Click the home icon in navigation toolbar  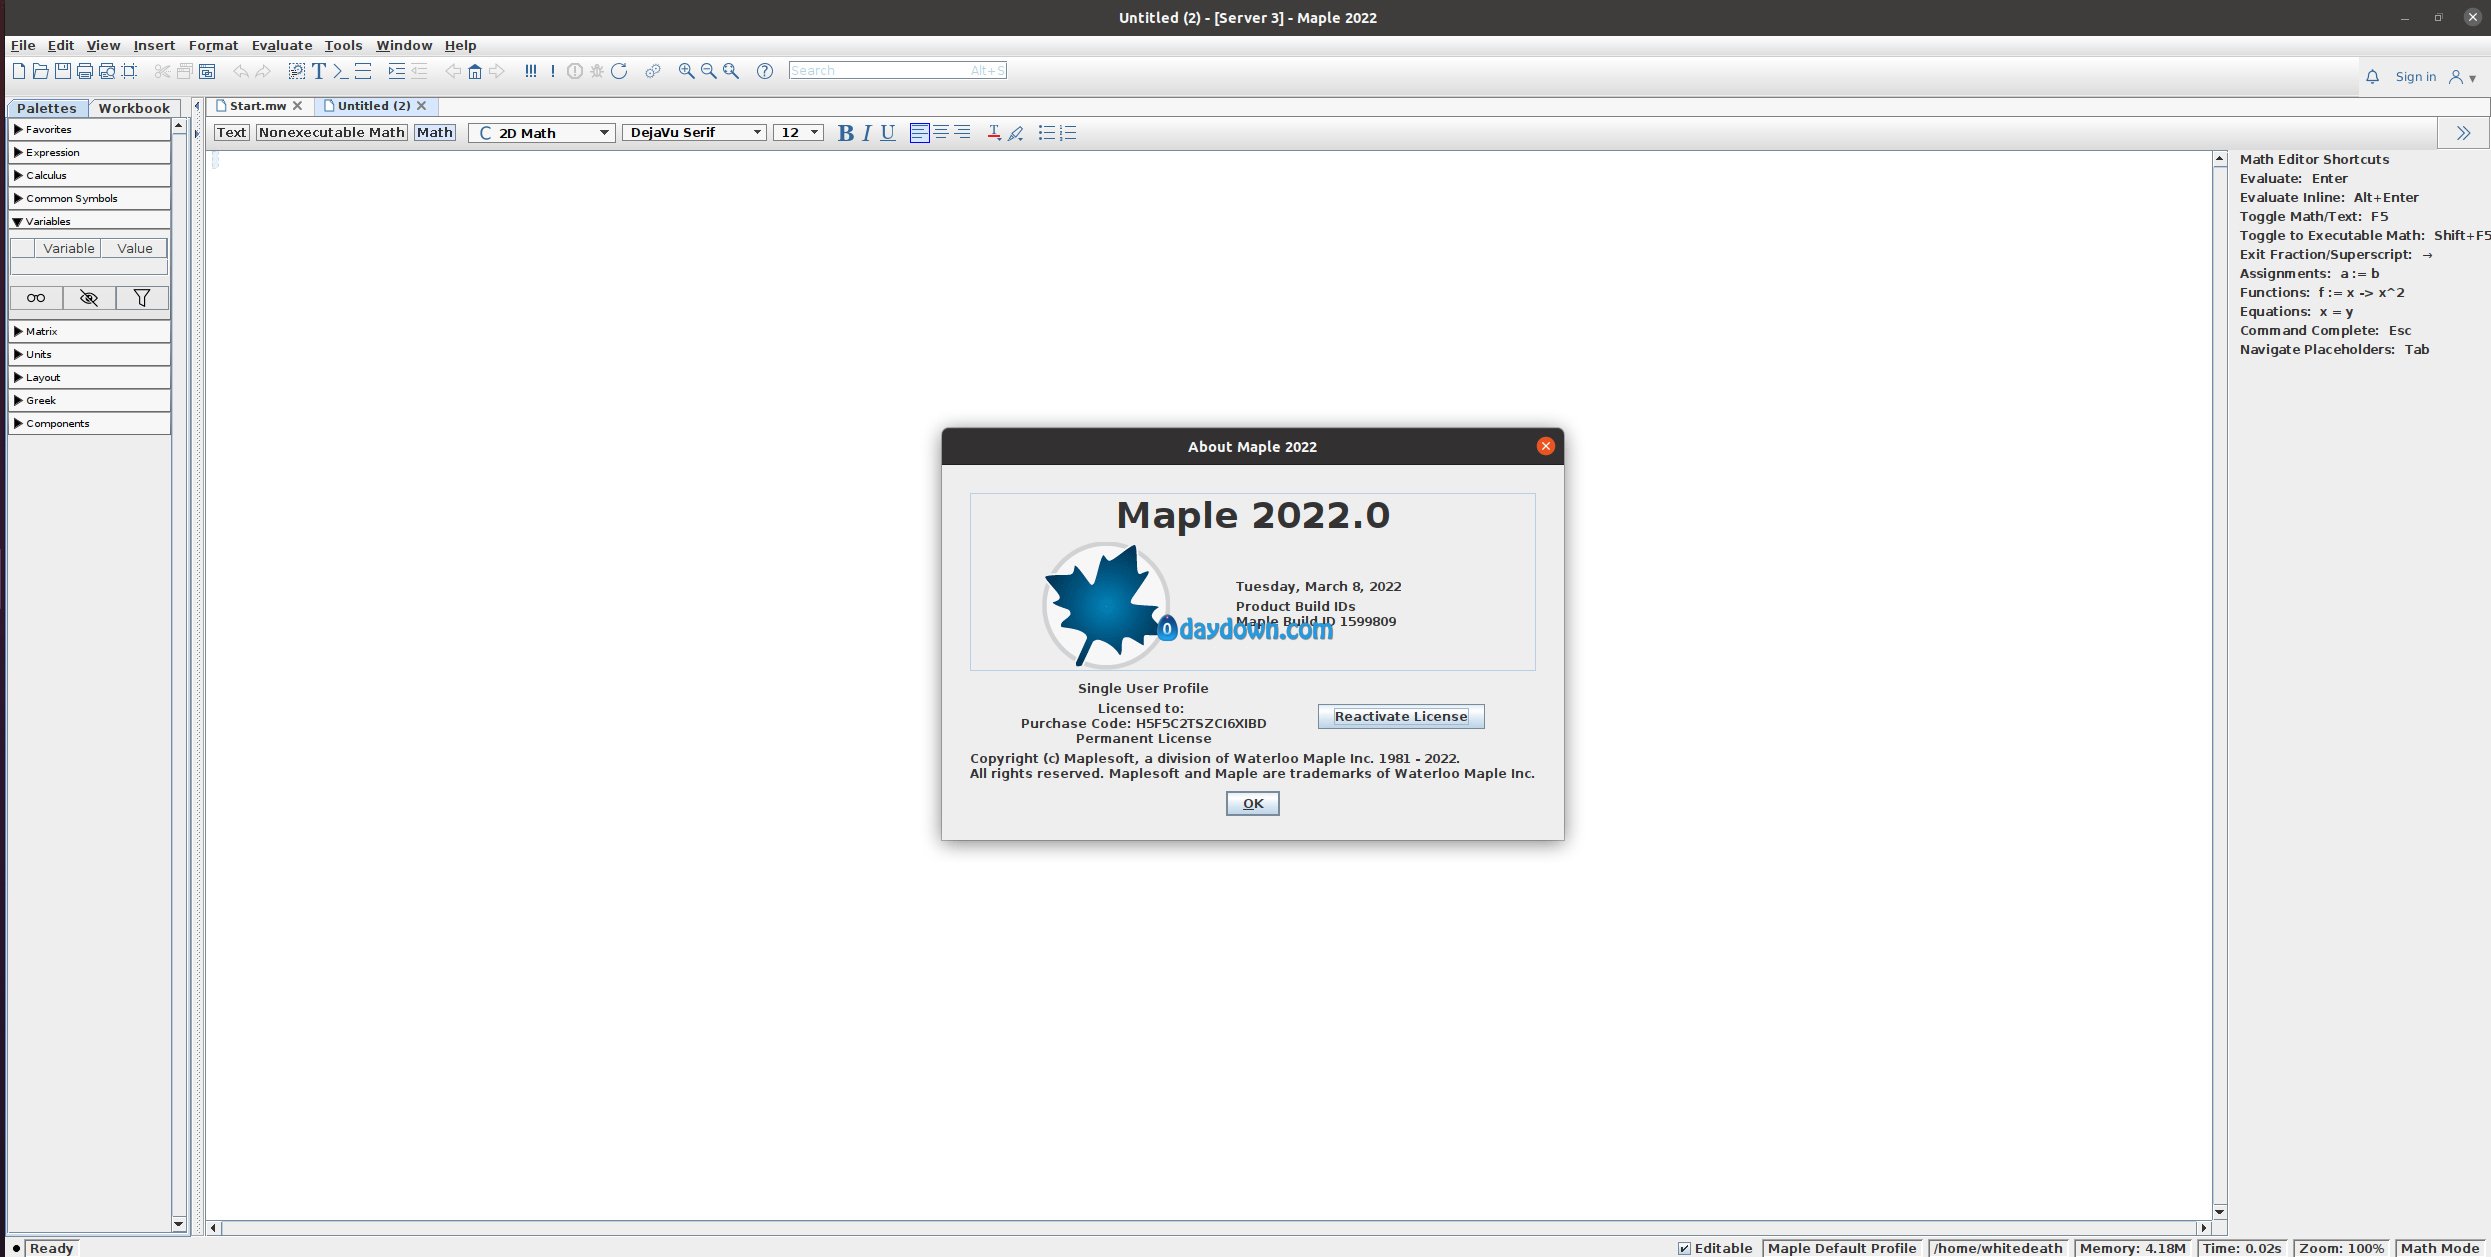[x=475, y=71]
